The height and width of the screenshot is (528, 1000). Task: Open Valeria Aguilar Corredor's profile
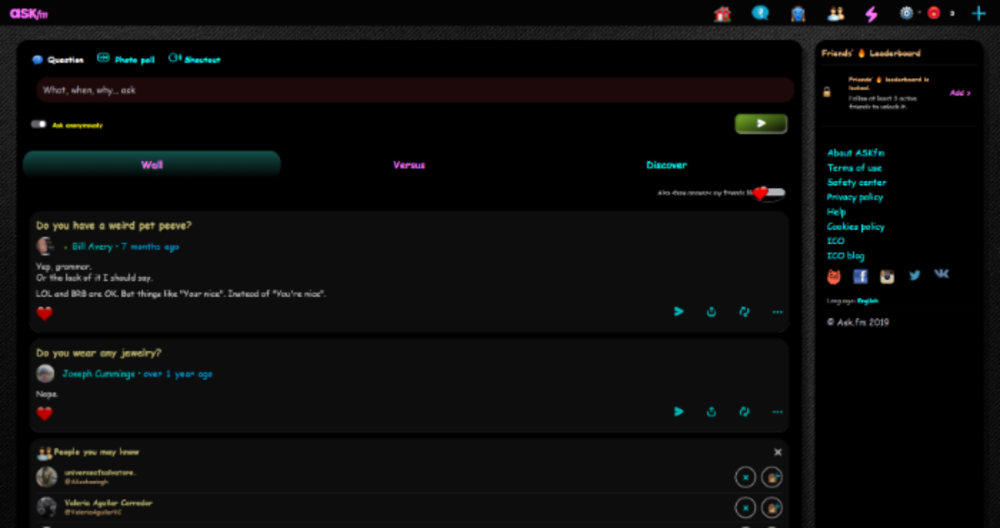pyautogui.click(x=108, y=503)
